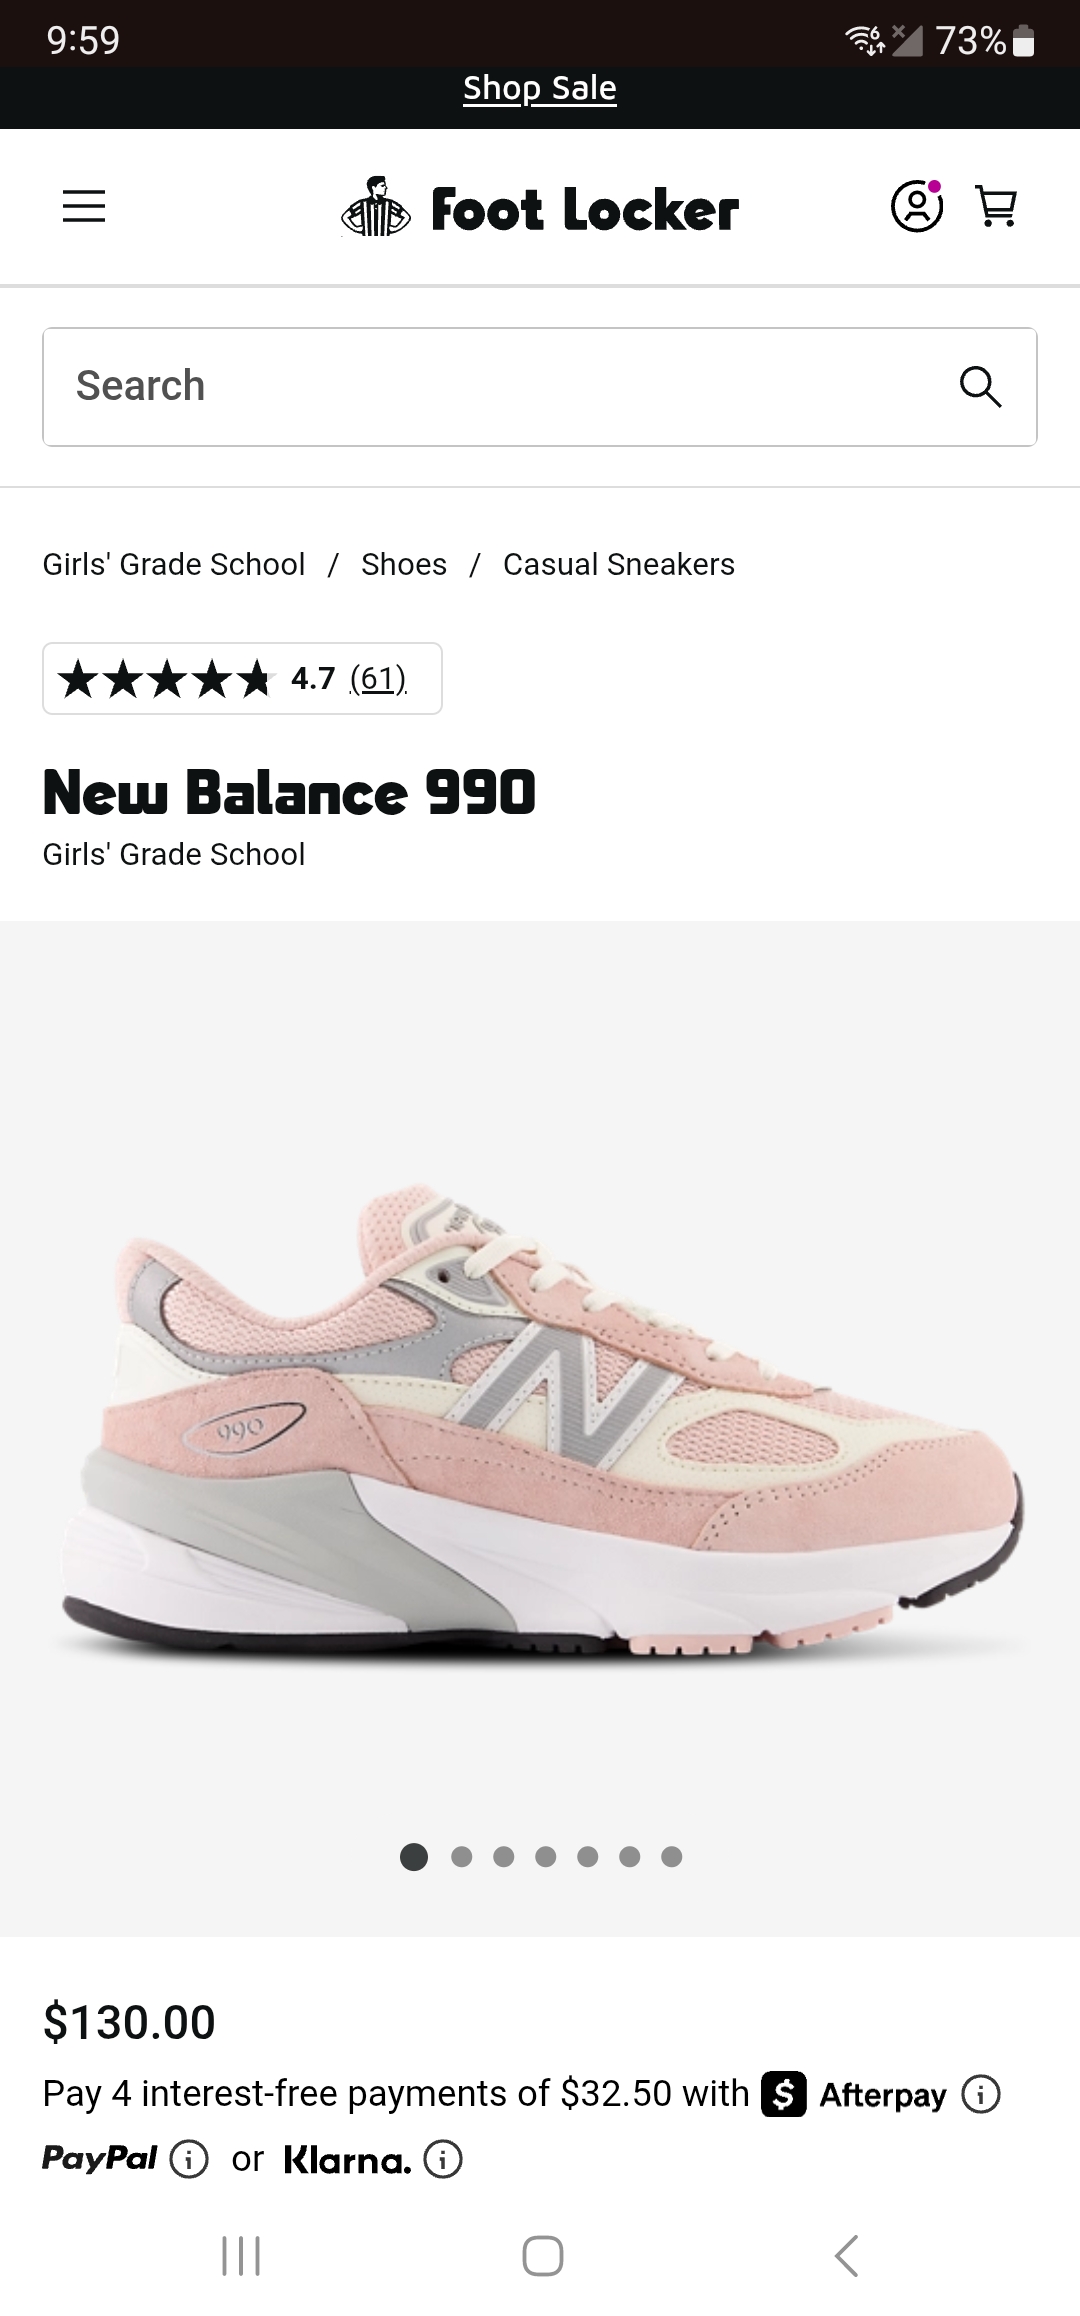The image size is (1080, 2316).
Task: Tap the pink New Balance 990 image
Action: coord(540,1420)
